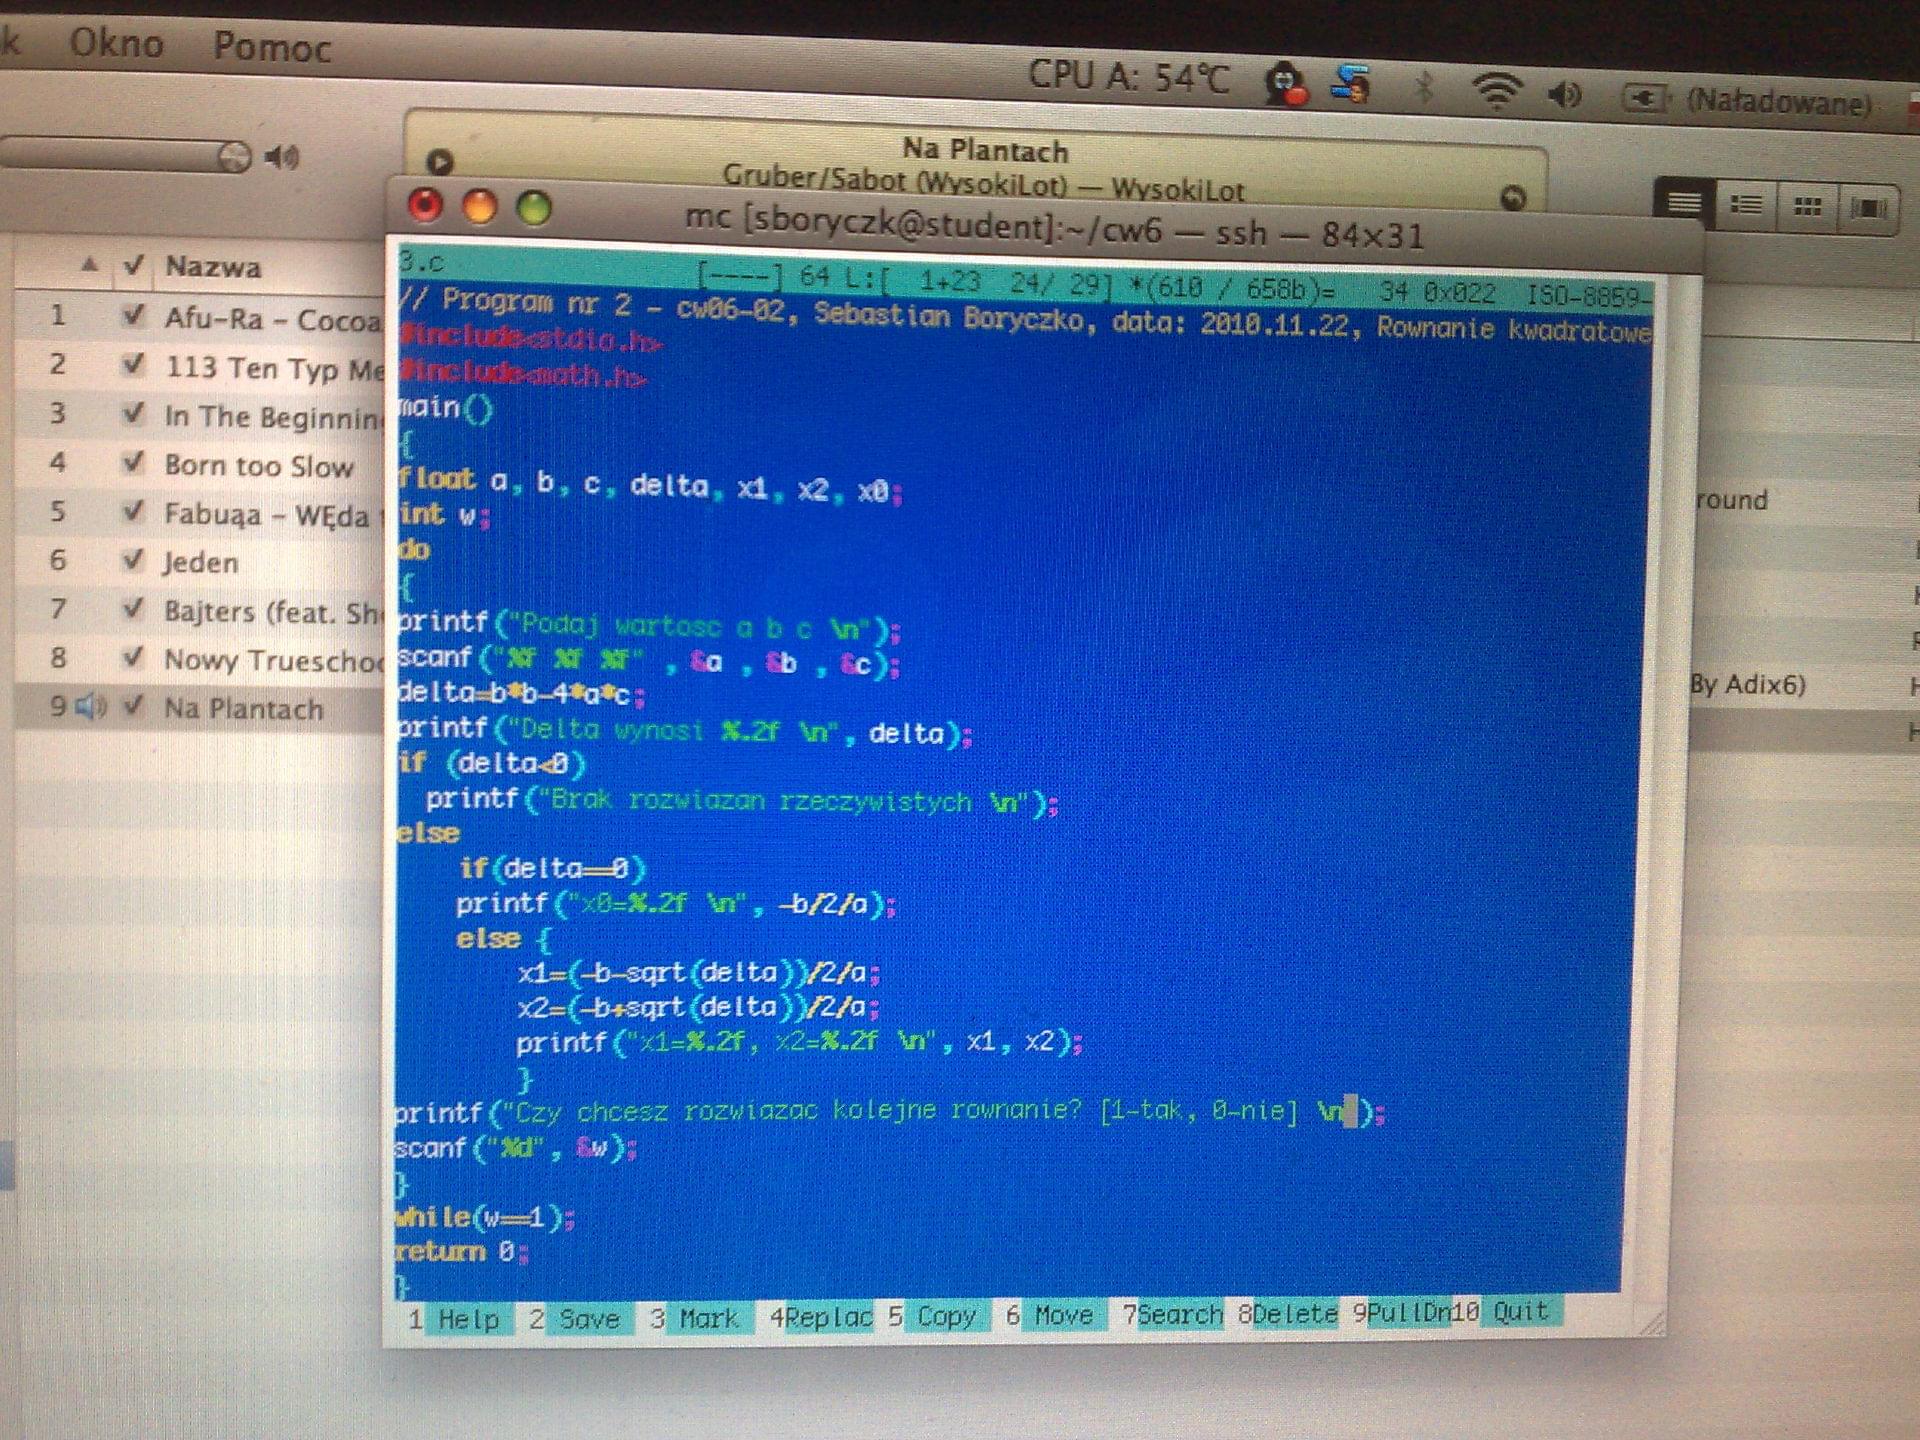Click the float variable declaration line
Viewport: 1920px width, 1440px height.
(x=650, y=484)
